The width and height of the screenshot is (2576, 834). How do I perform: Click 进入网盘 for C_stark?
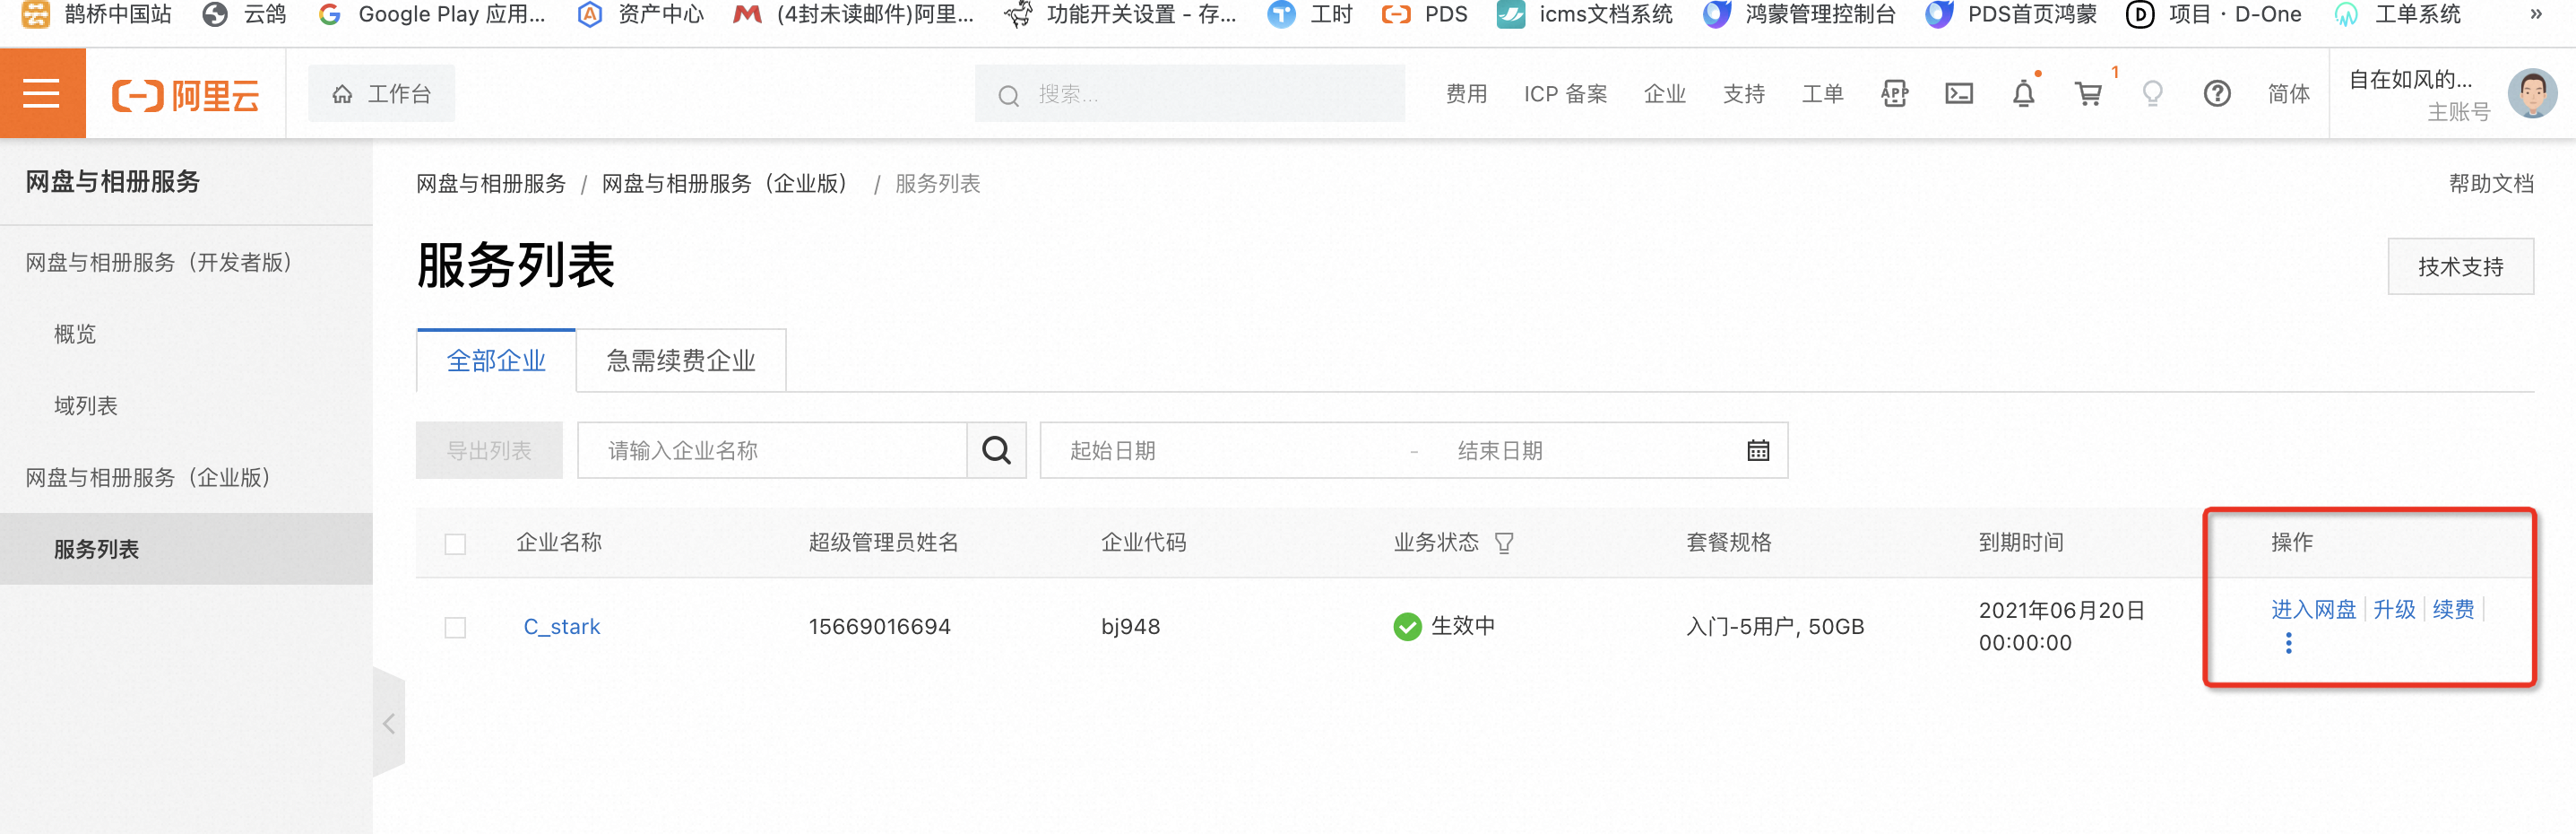click(2313, 609)
